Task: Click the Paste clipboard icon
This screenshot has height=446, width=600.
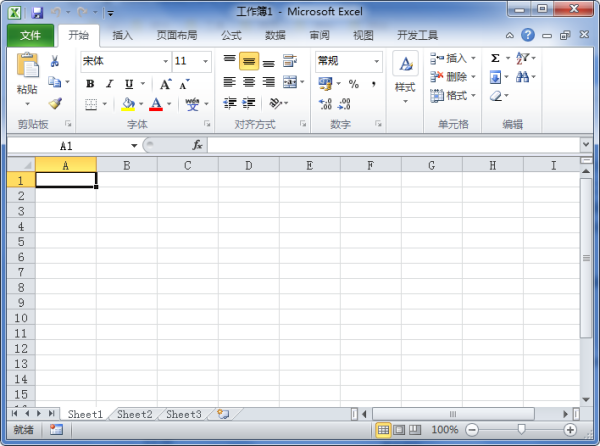Action: (27, 65)
